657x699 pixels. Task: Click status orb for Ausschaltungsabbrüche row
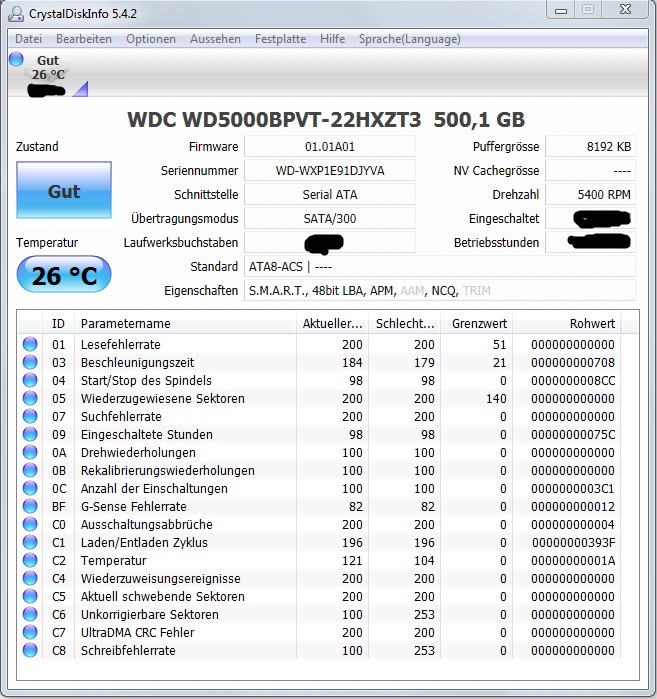pos(30,524)
